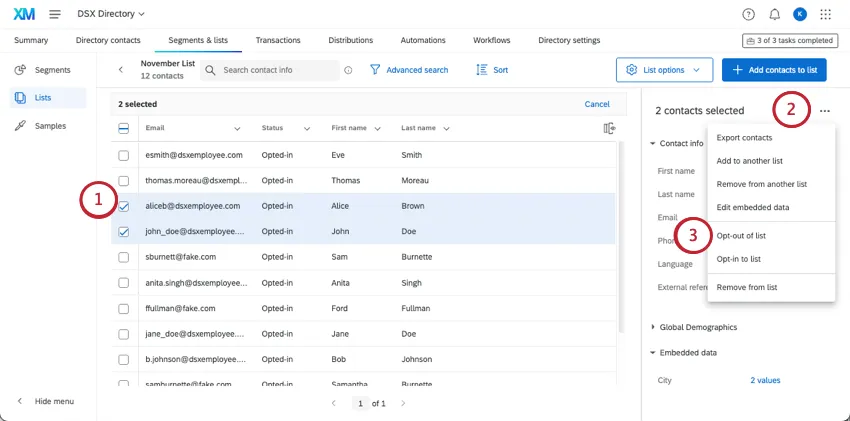Viewport: 850px width, 421px height.
Task: Open the List options dropdown
Action: coord(664,70)
